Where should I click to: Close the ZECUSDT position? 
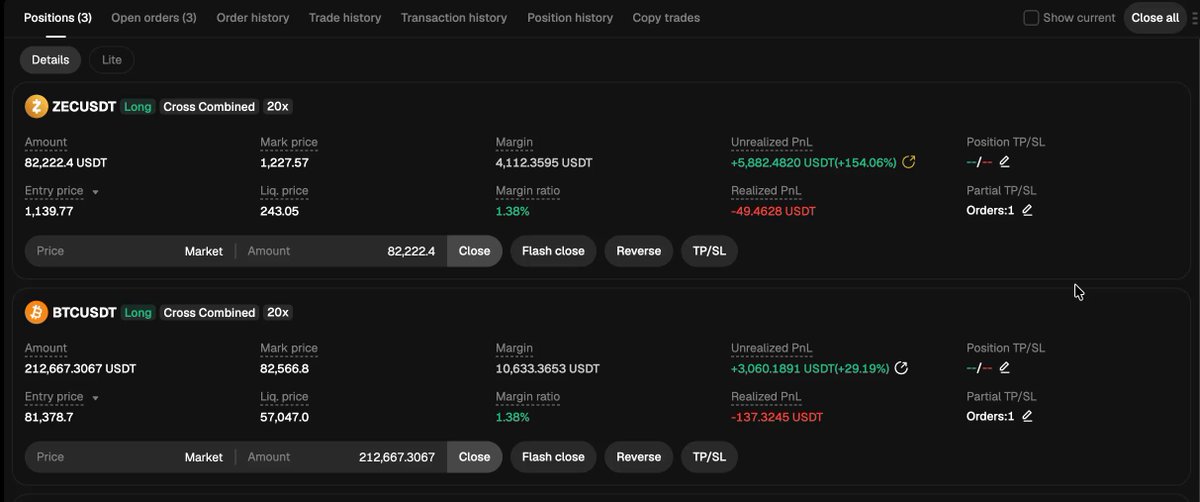(474, 251)
